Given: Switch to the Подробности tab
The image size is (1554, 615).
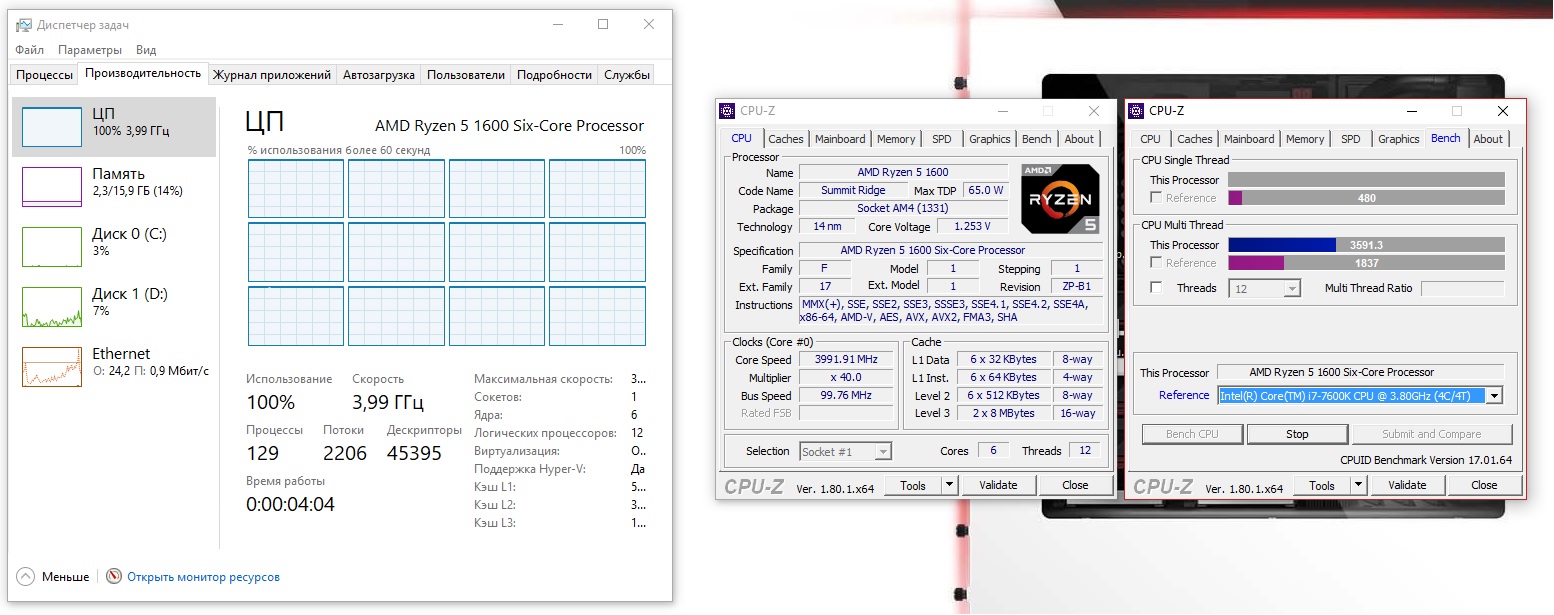Looking at the screenshot, I should (555, 75).
